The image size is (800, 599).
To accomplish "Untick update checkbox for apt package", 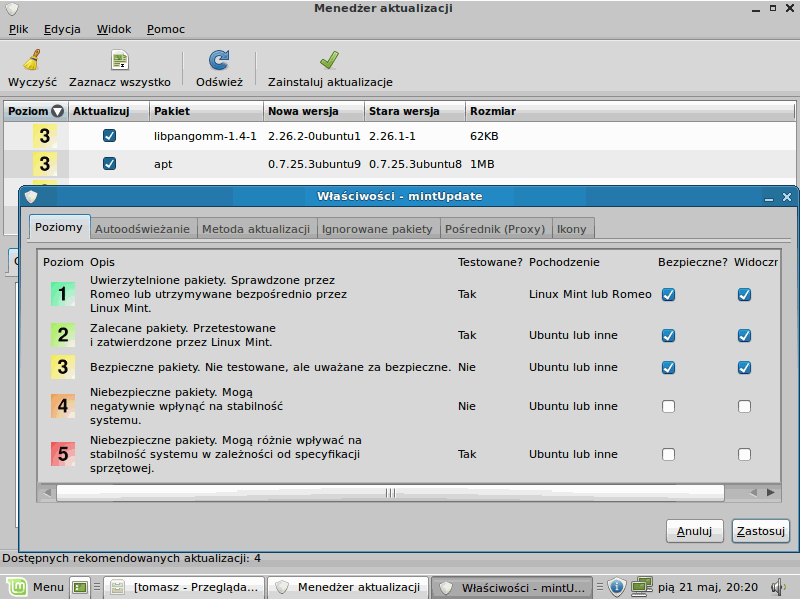I will 110,163.
